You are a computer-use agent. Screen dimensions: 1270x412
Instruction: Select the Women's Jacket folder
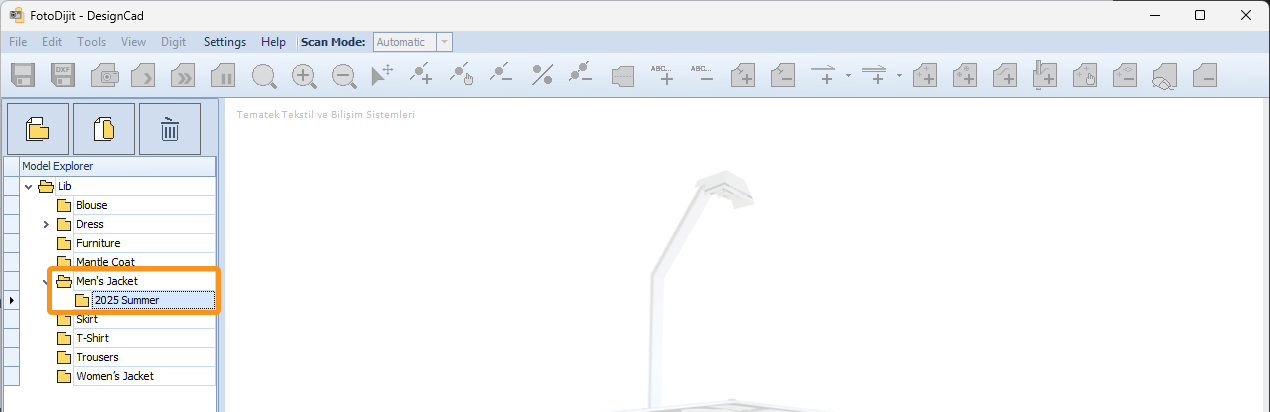(114, 376)
